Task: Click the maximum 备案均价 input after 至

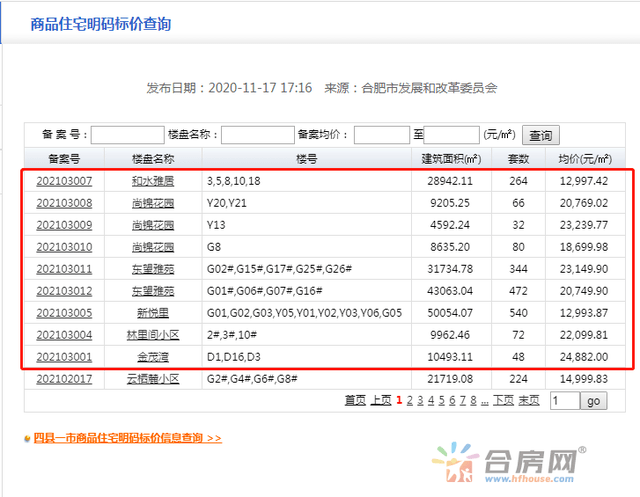Action: [x=451, y=135]
